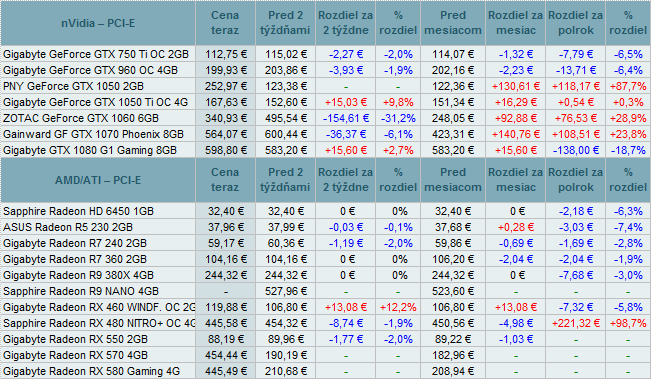Click the 340,93 € current price cell
Viewport: 651px width, 379px height.
[225, 118]
